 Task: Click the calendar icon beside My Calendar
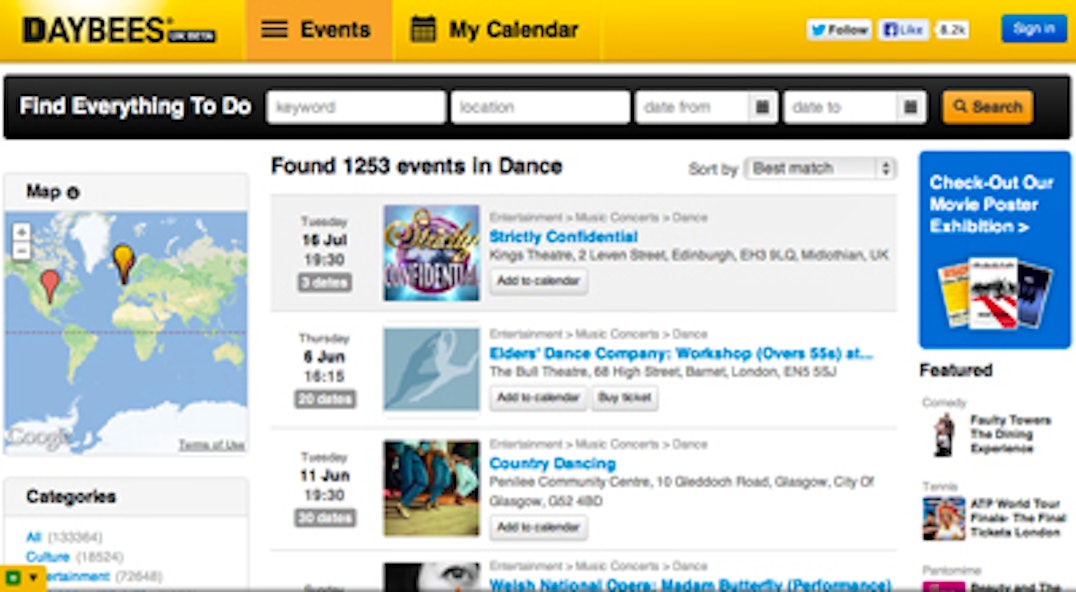(x=423, y=29)
